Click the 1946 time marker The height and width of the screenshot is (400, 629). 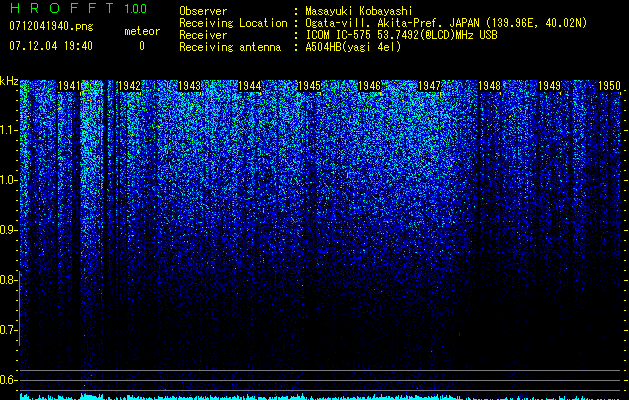click(369, 86)
